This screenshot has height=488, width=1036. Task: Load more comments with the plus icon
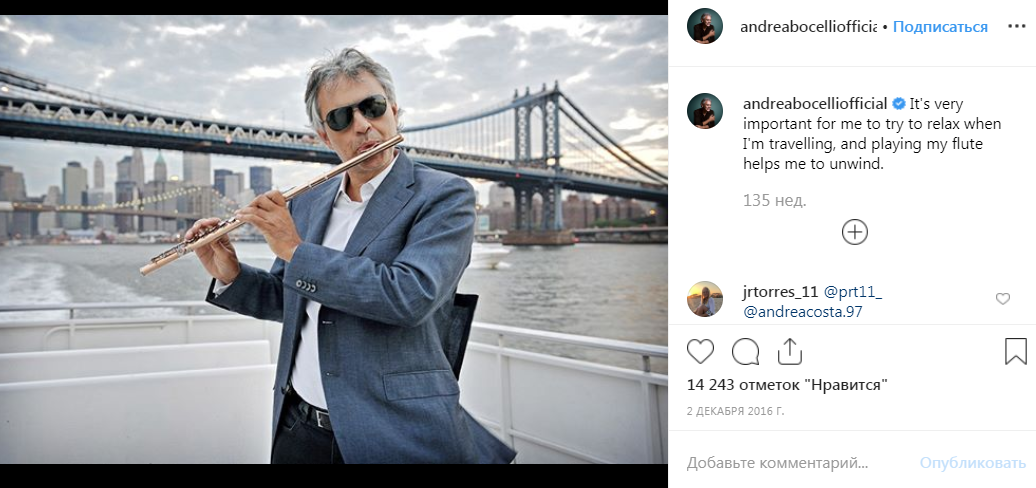pos(855,232)
